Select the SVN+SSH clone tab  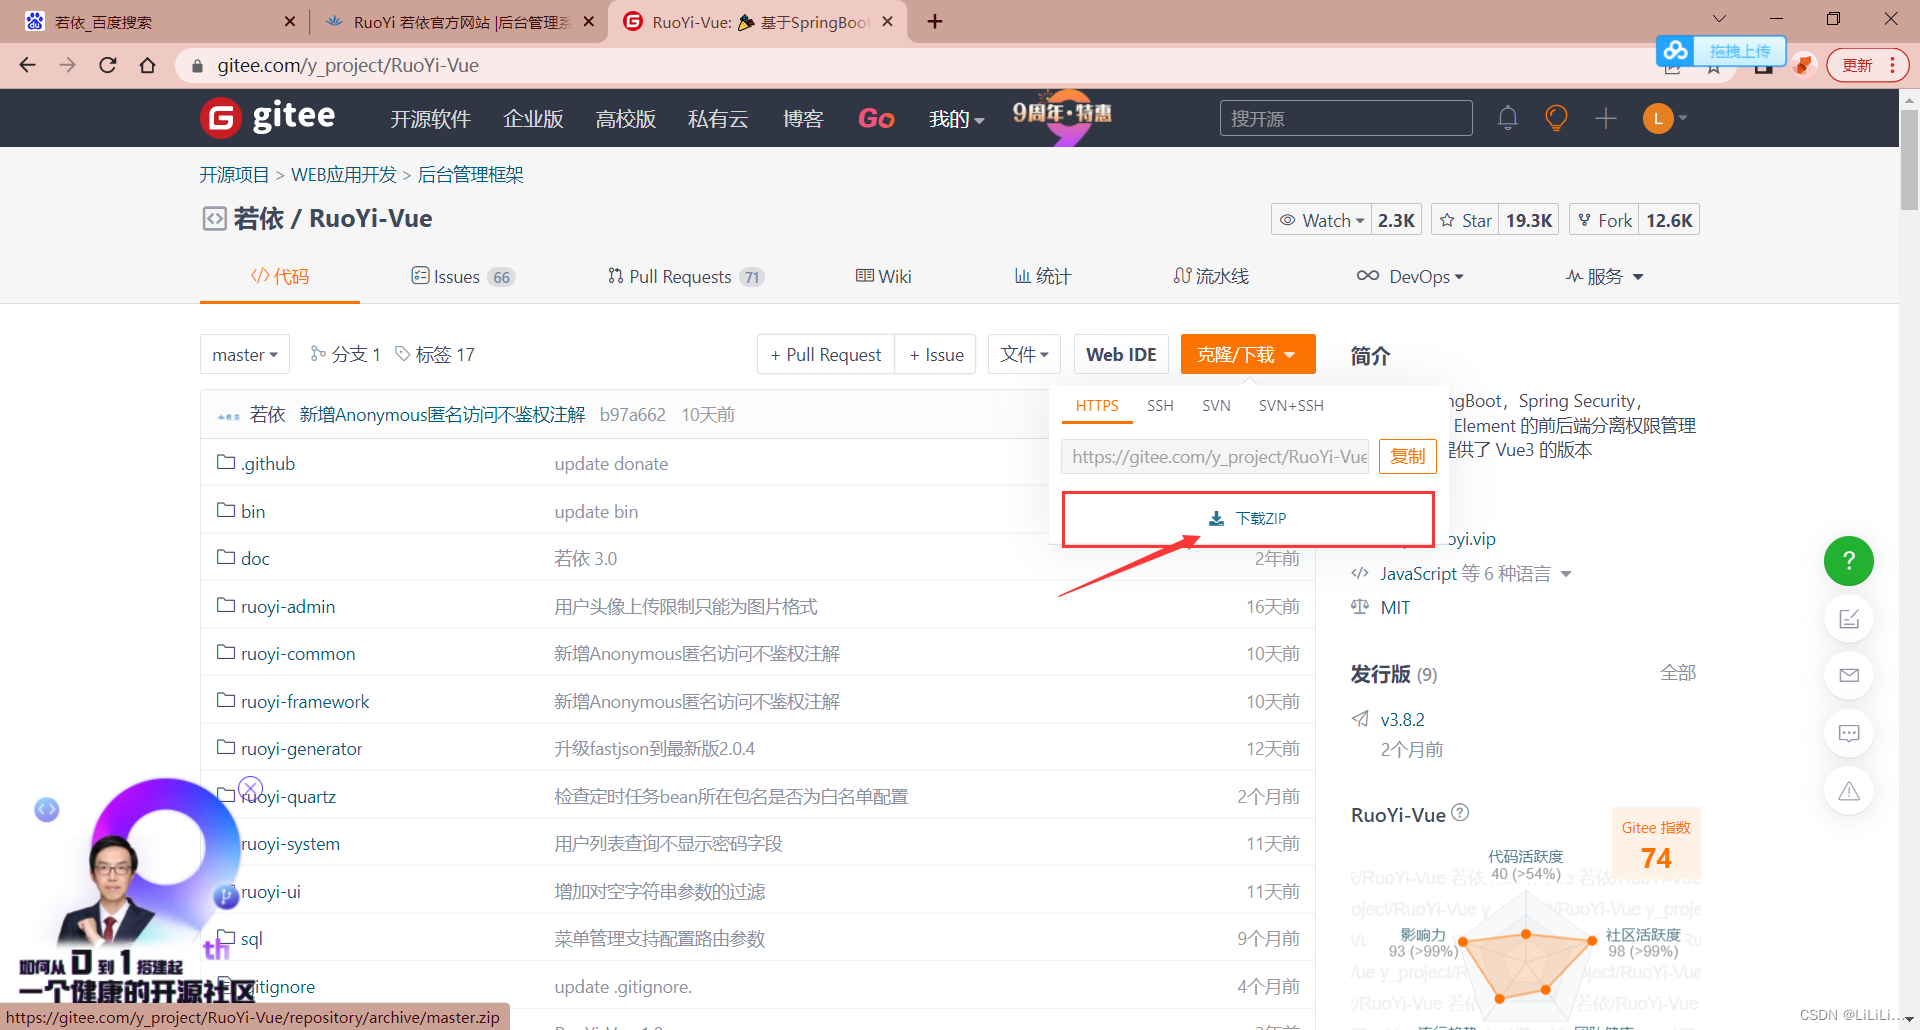tap(1291, 405)
